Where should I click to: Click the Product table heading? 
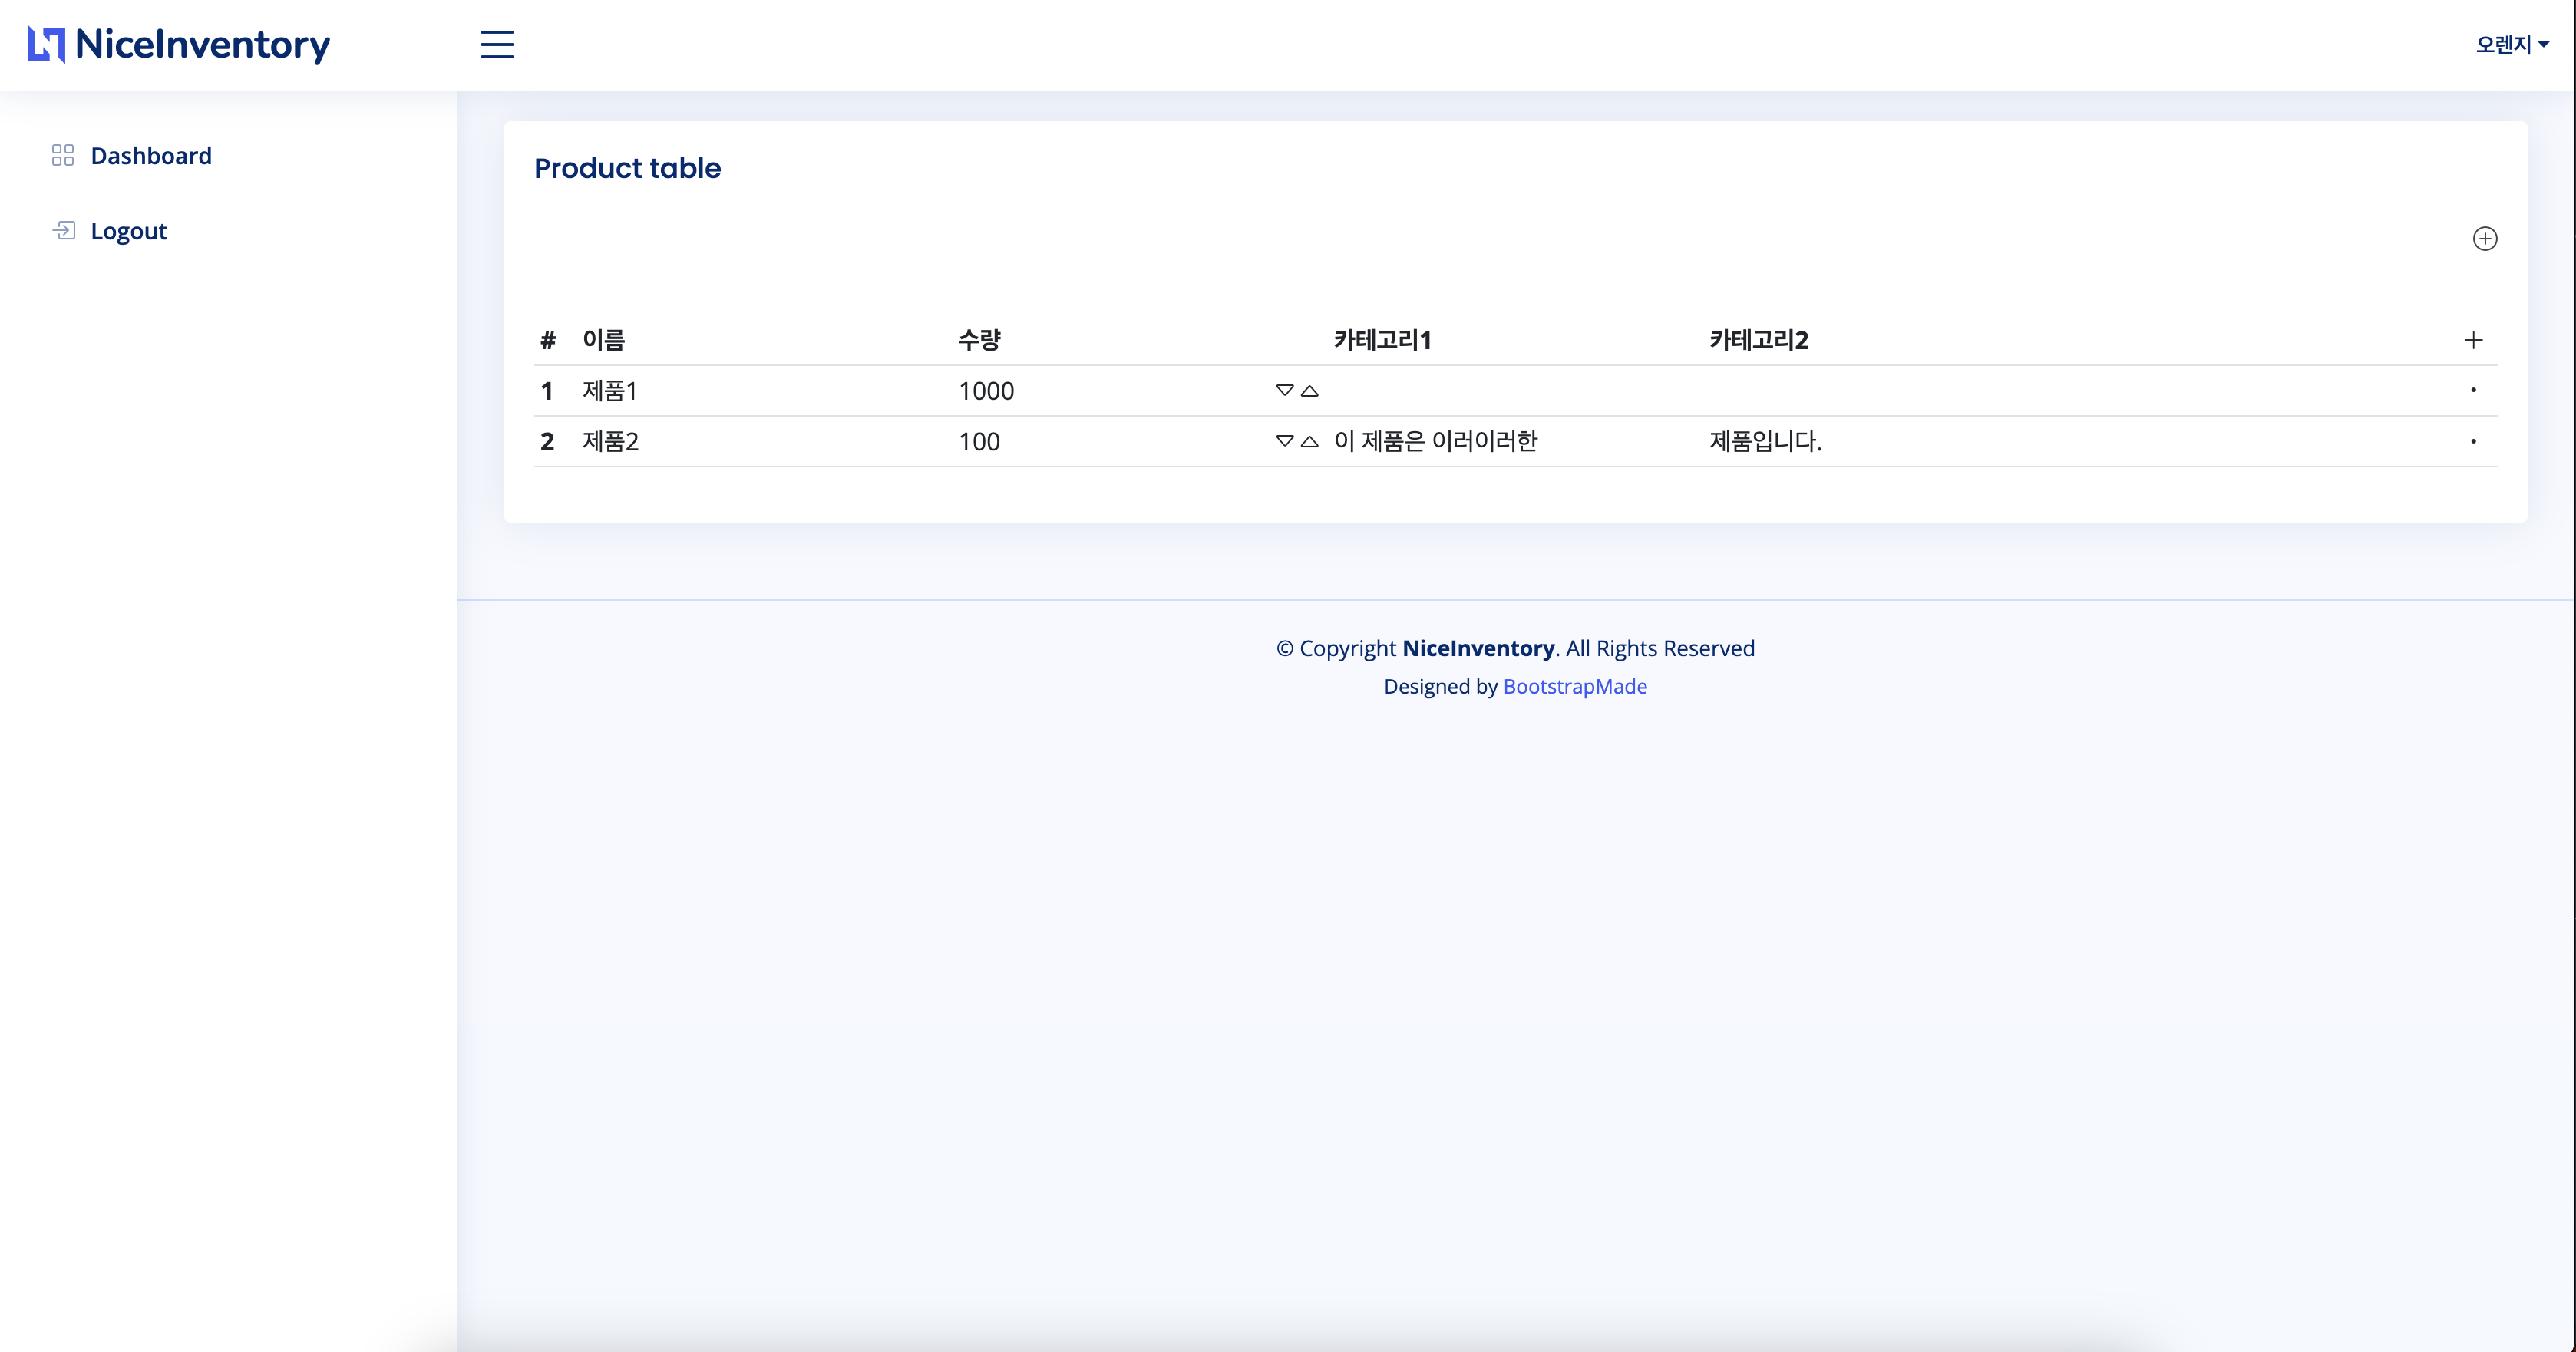627,168
